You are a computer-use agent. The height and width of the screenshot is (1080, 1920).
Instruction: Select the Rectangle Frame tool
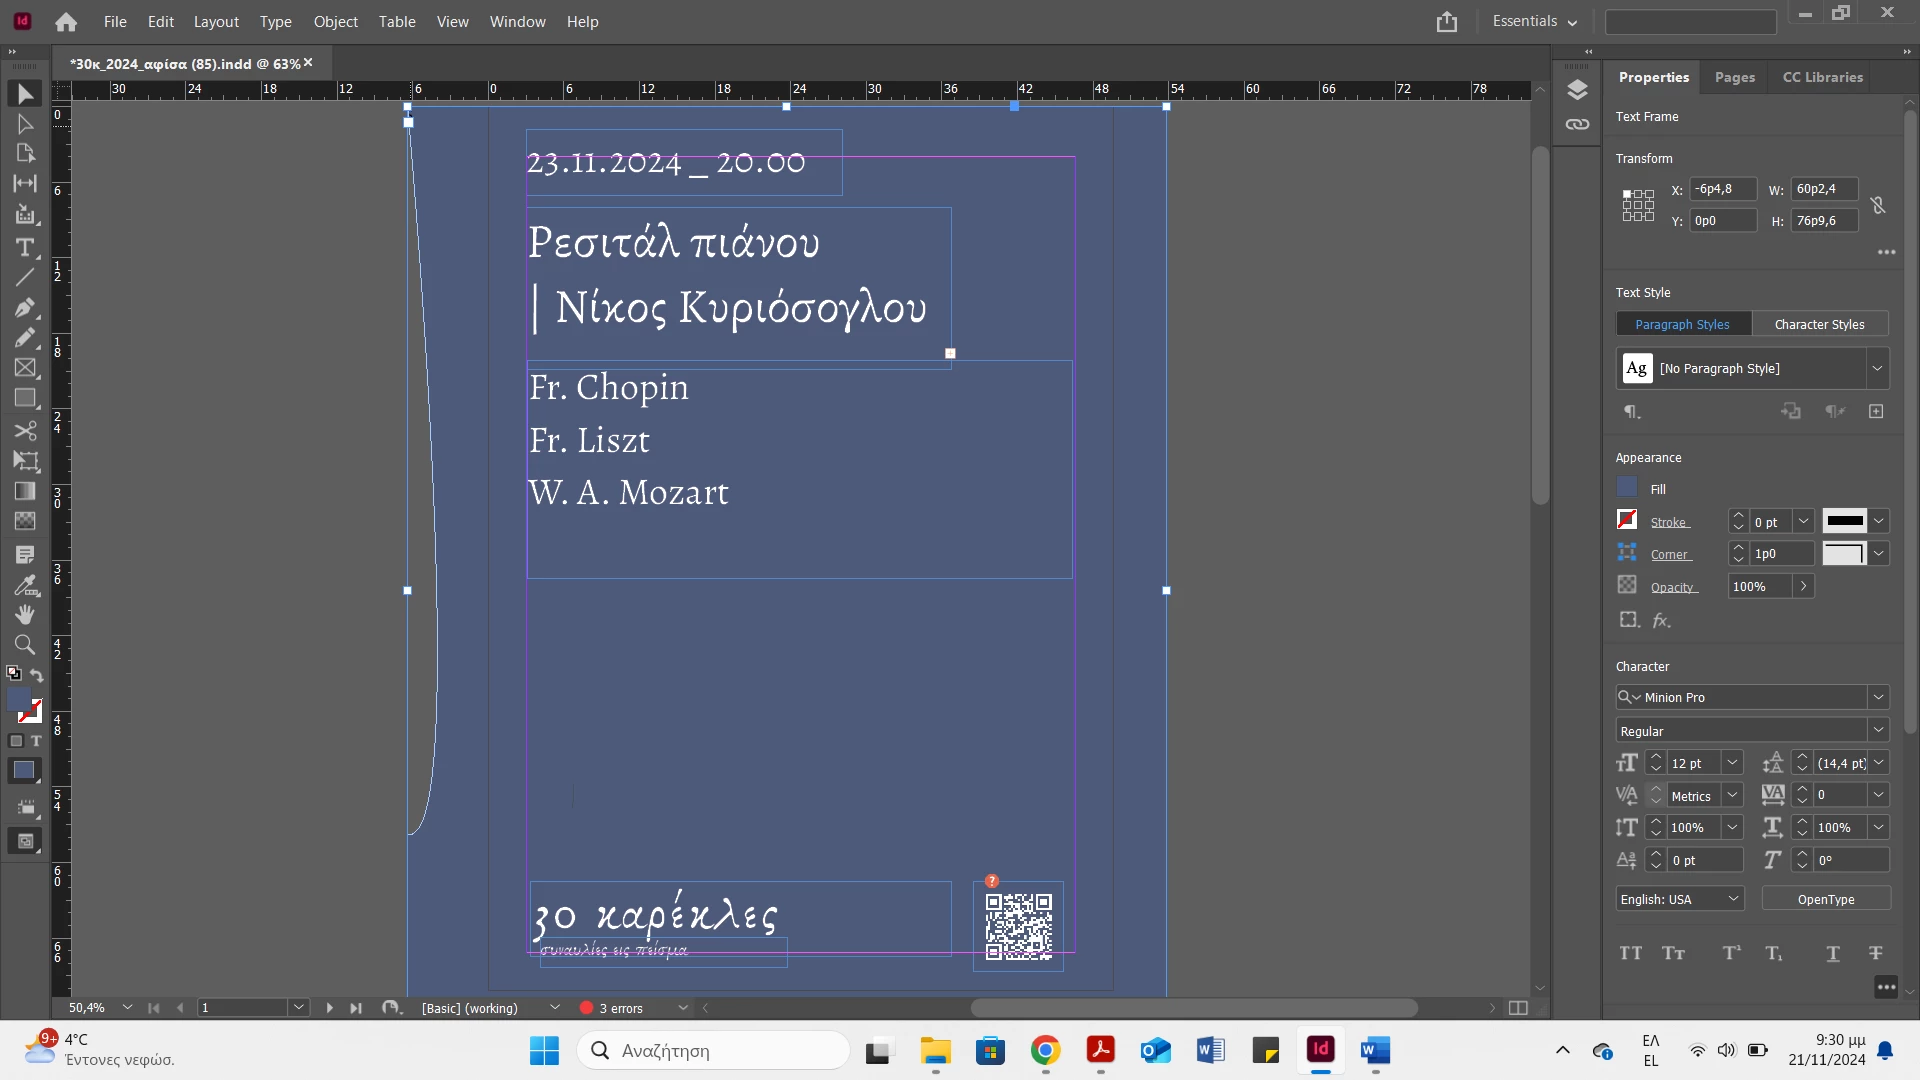(x=25, y=368)
